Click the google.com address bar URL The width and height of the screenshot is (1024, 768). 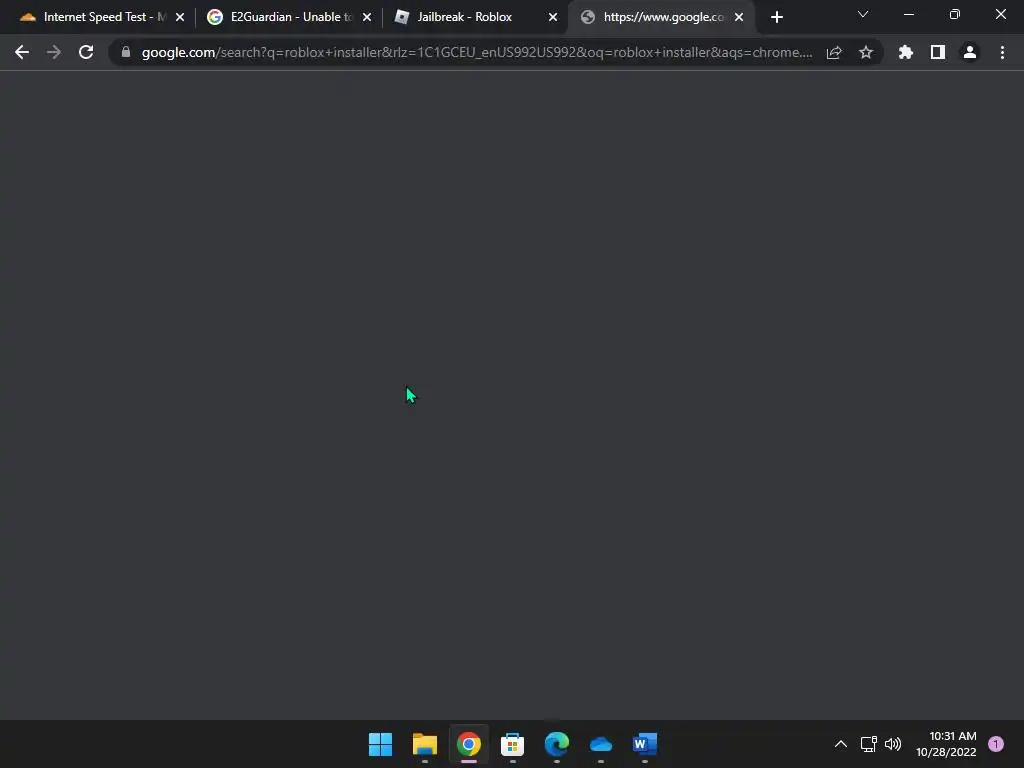(477, 52)
